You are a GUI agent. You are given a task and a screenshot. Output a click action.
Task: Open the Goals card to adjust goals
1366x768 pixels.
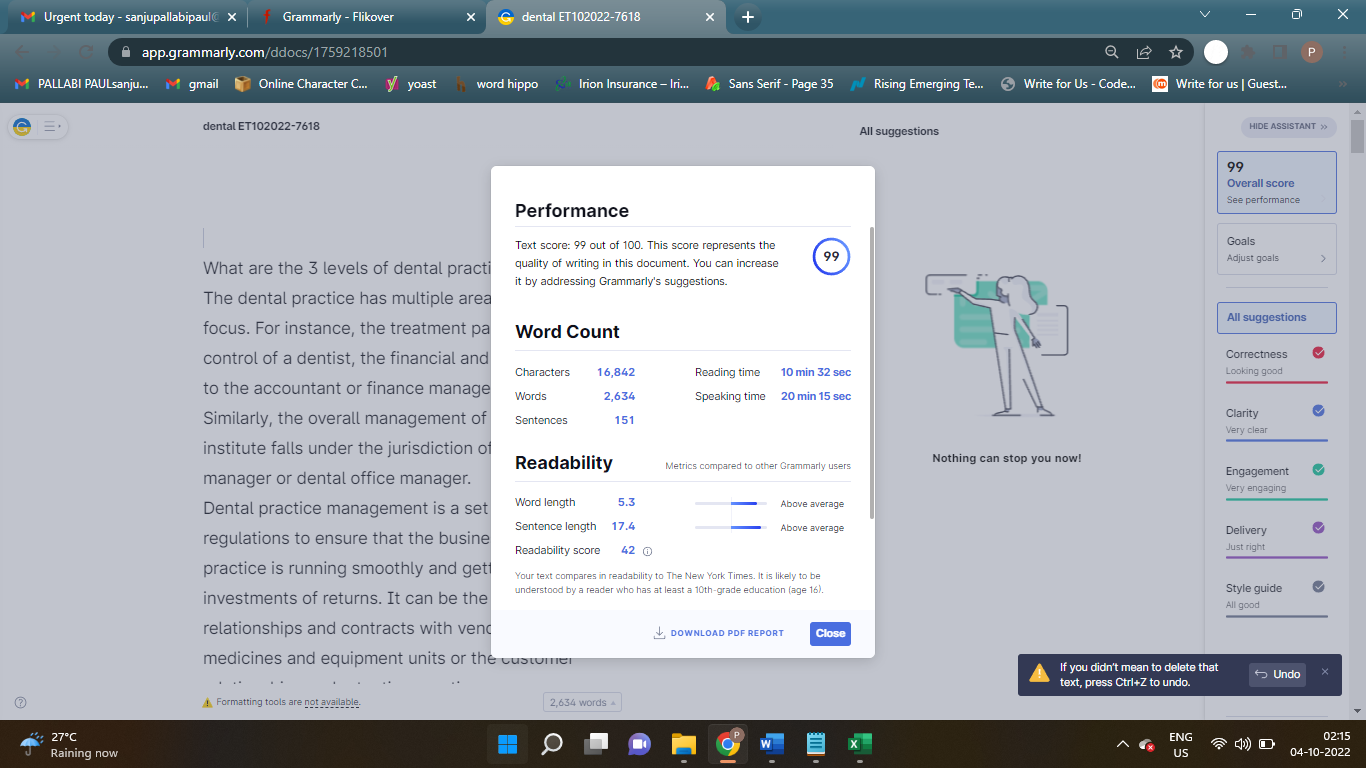(x=1276, y=249)
